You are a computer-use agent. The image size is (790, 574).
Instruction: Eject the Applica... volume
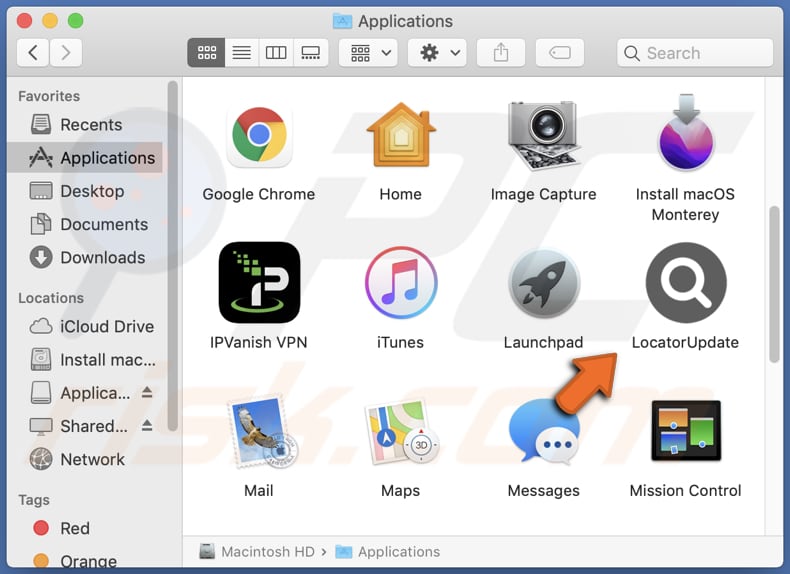point(147,393)
